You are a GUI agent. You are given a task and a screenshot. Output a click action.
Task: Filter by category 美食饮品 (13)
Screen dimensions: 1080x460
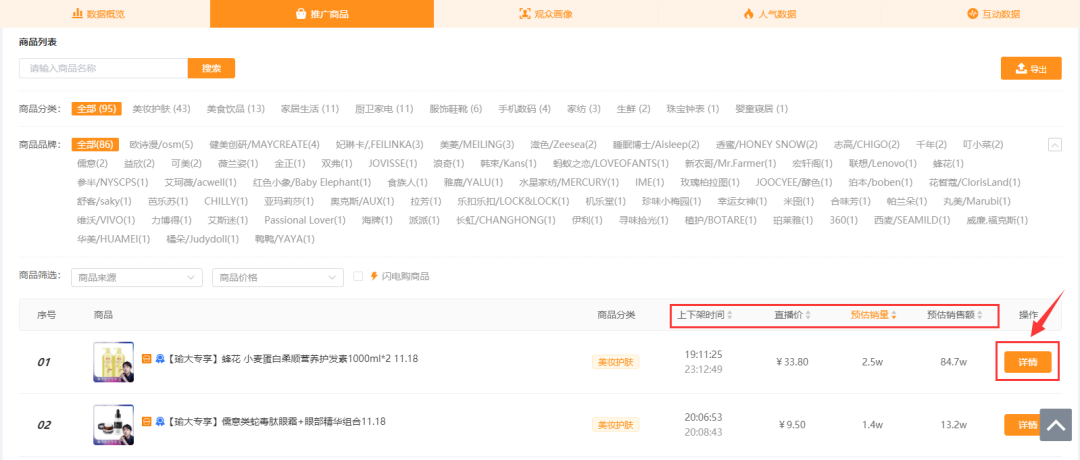236,109
